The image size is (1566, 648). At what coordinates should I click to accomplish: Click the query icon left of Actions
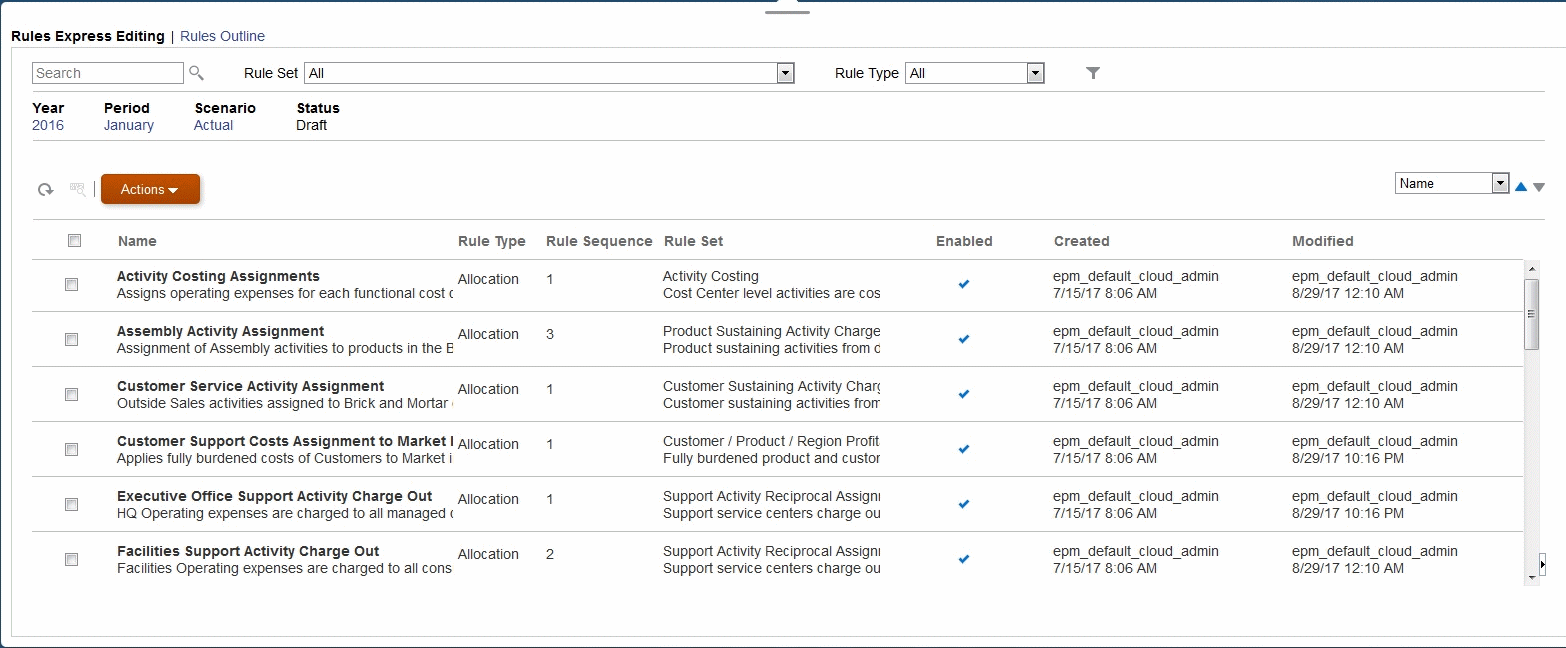click(x=77, y=189)
